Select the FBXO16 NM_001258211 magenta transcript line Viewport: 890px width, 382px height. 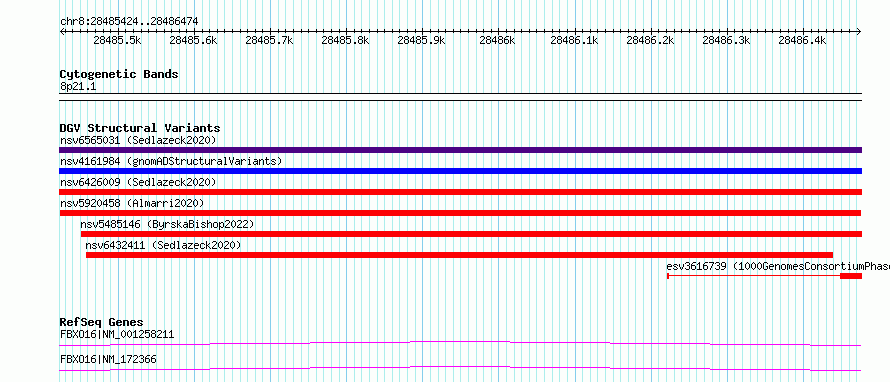460,343
